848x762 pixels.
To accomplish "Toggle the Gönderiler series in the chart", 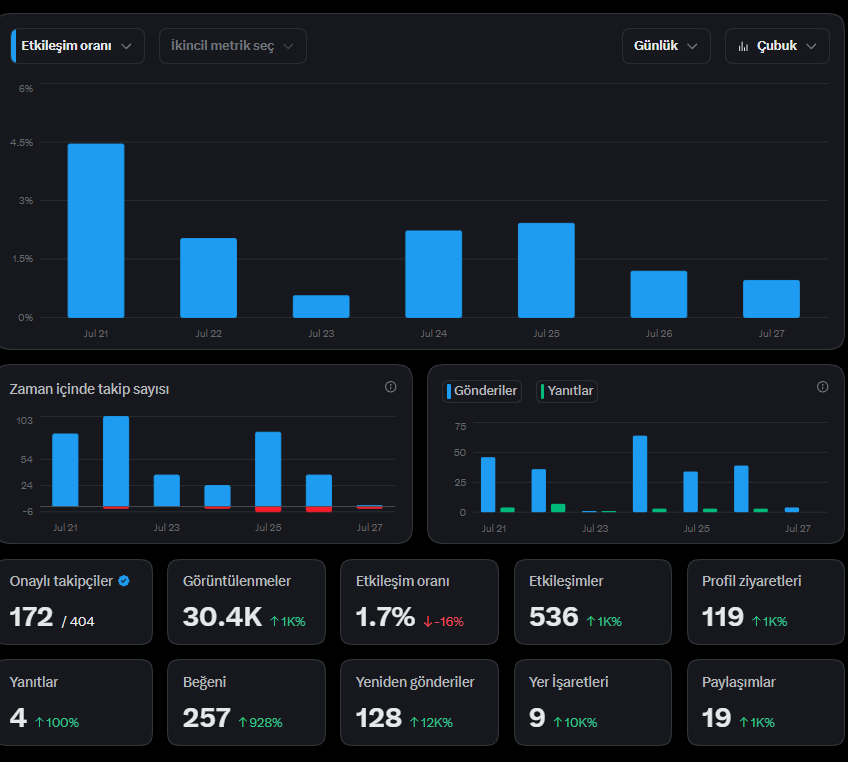I will (482, 391).
